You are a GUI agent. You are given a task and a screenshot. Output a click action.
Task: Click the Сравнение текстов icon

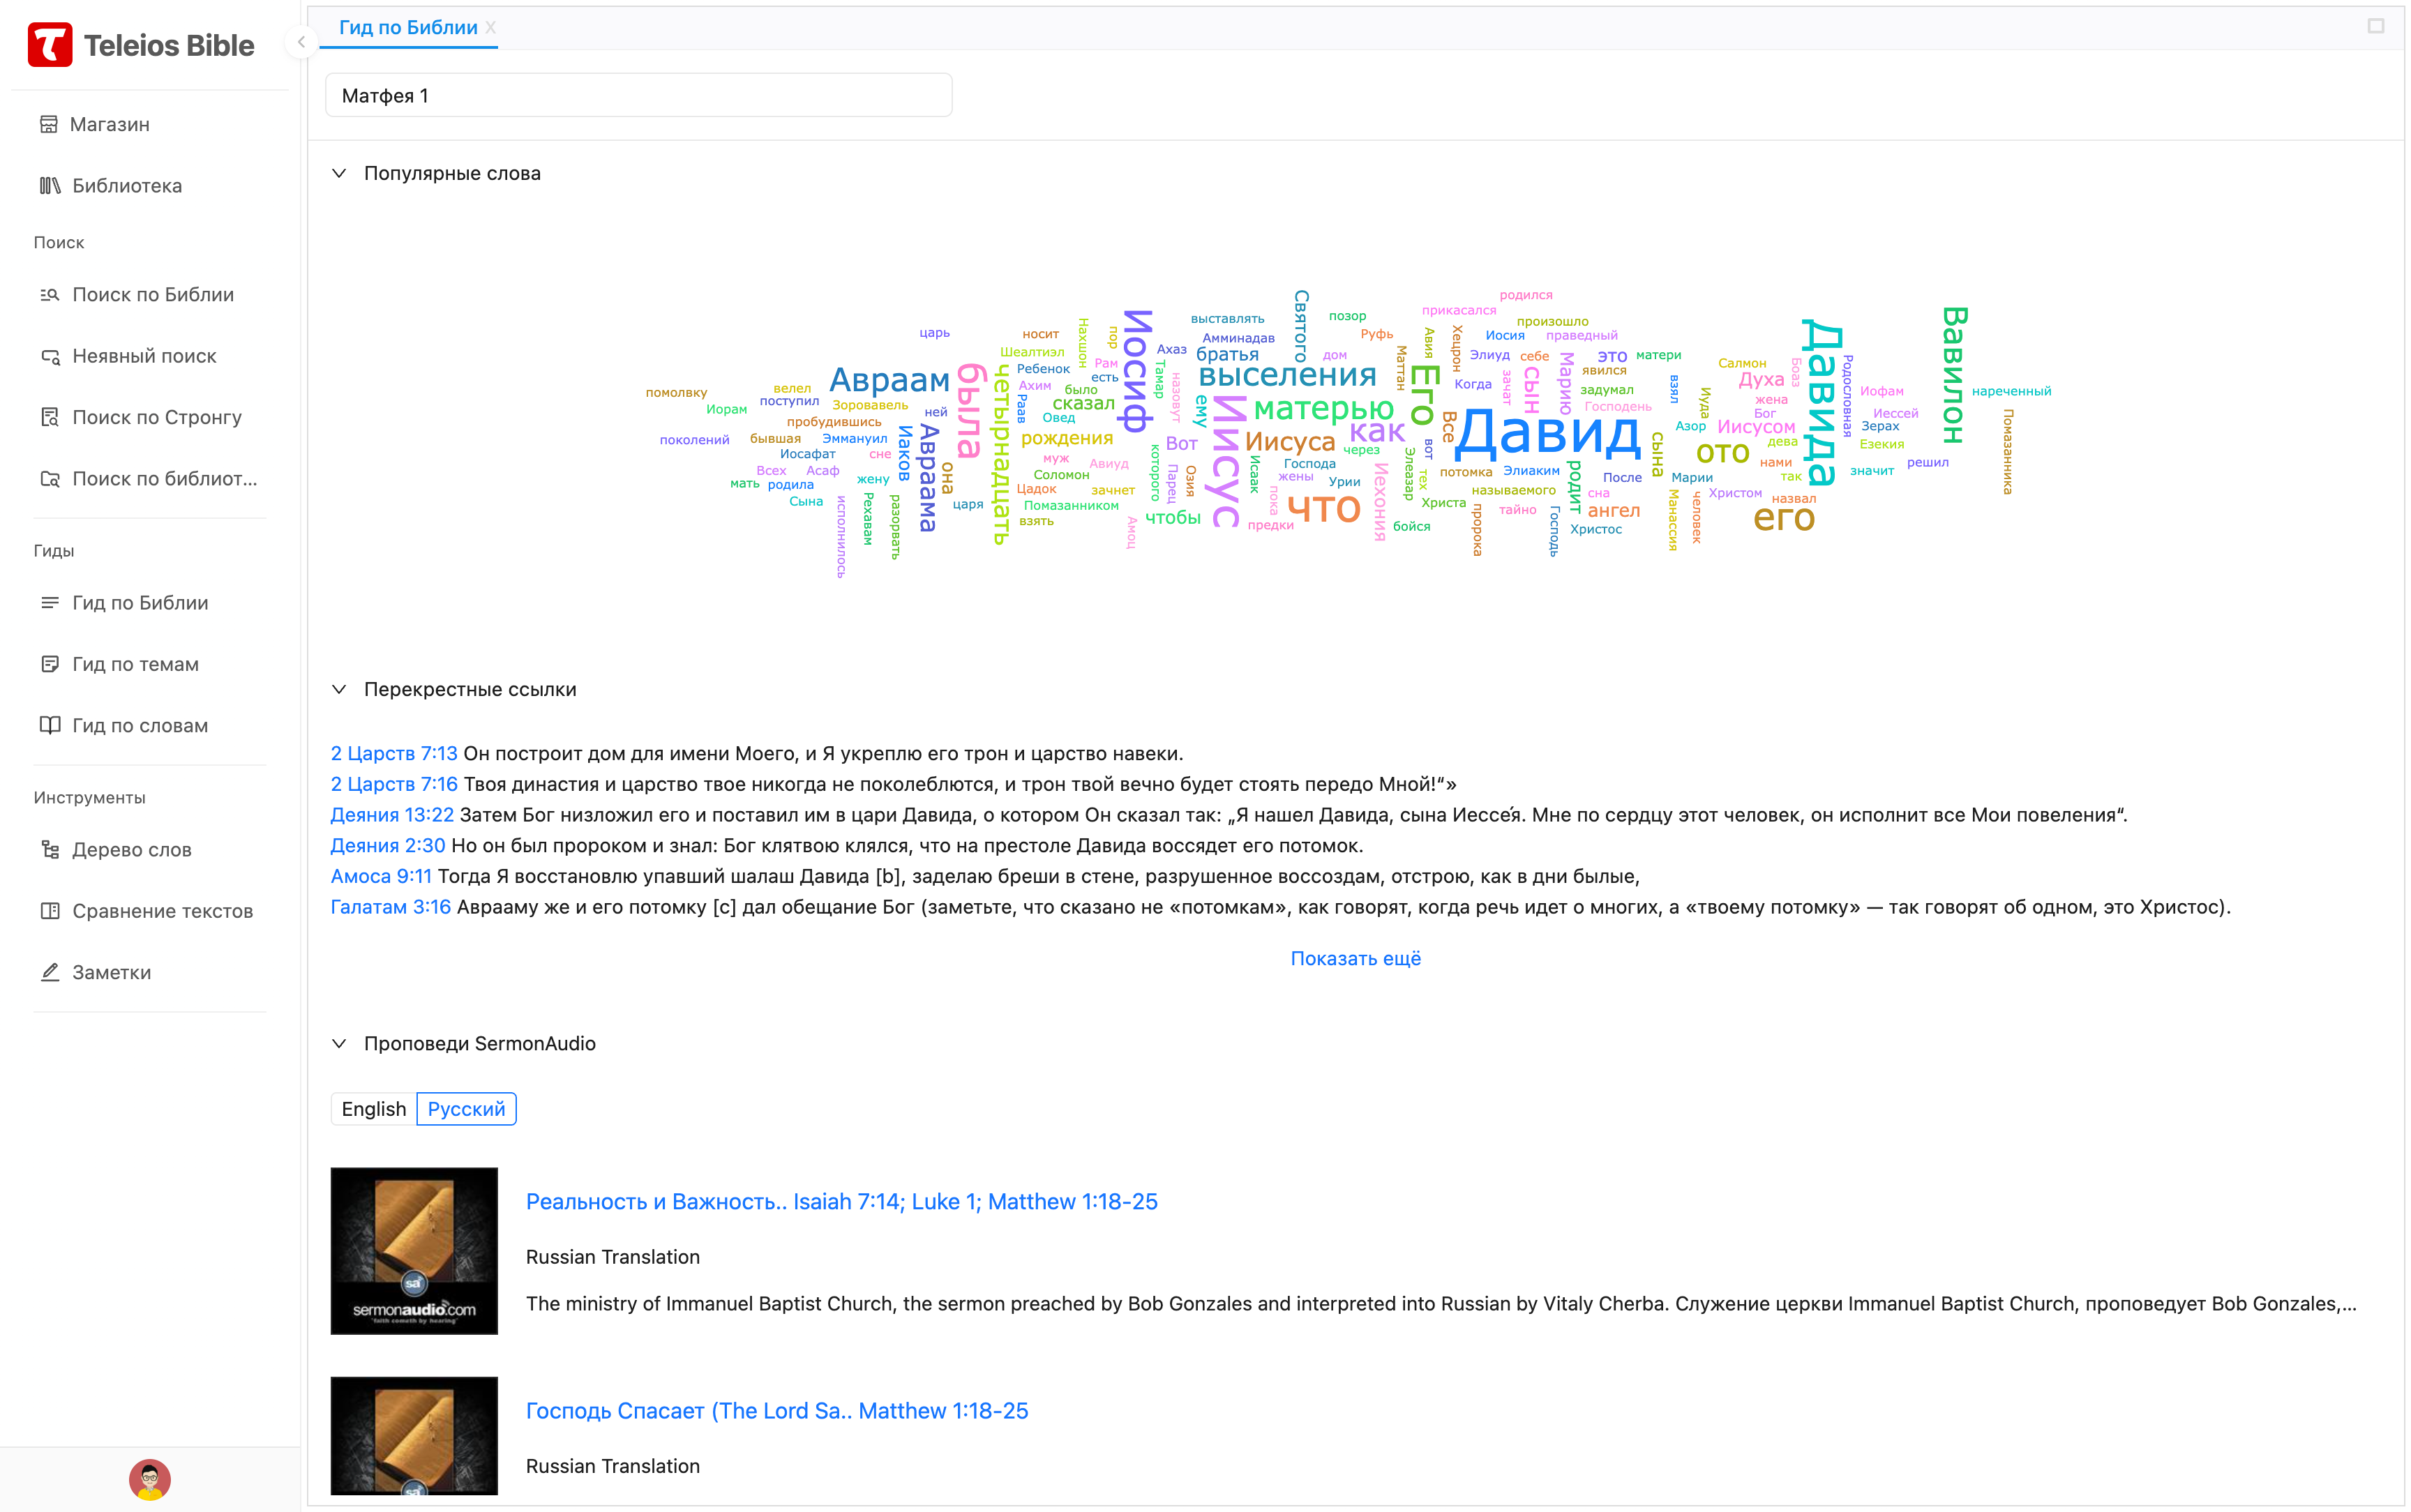tap(49, 911)
